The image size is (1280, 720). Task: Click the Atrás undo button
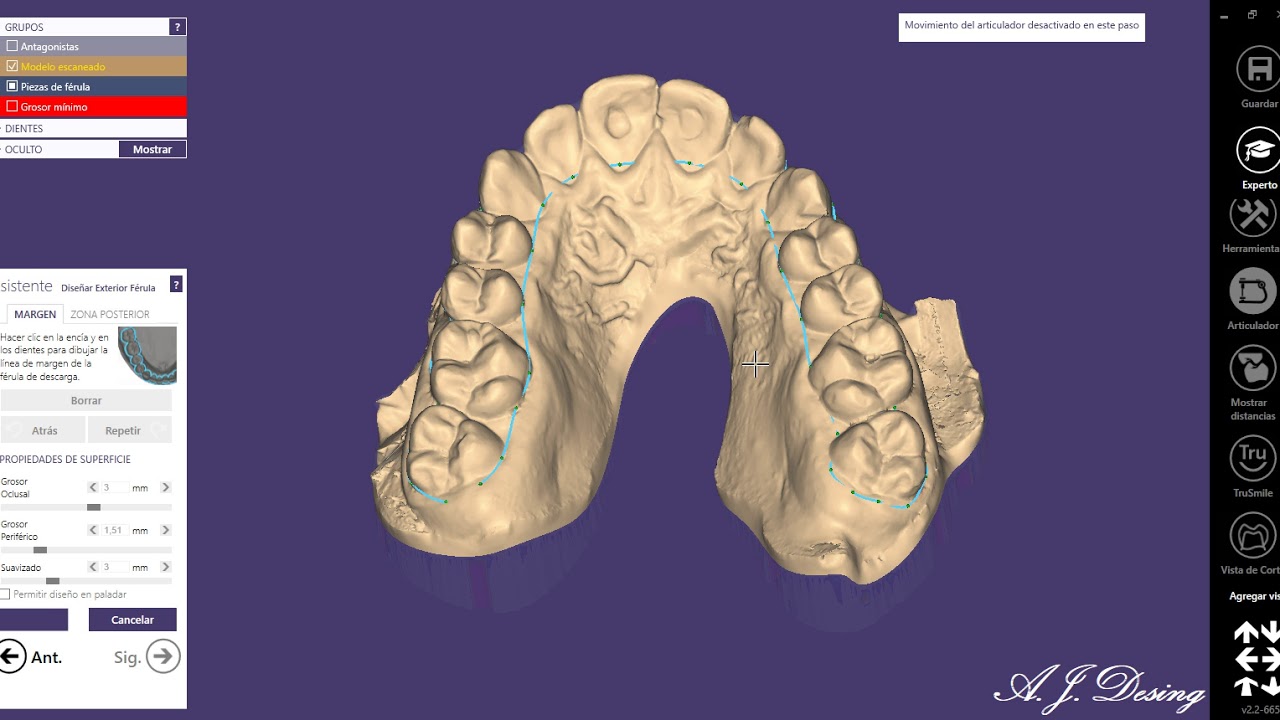pyautogui.click(x=42, y=430)
